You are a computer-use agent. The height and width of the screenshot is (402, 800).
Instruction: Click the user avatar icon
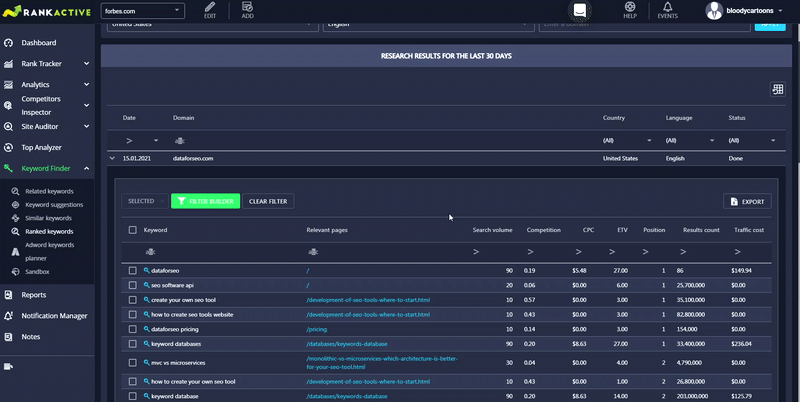714,10
